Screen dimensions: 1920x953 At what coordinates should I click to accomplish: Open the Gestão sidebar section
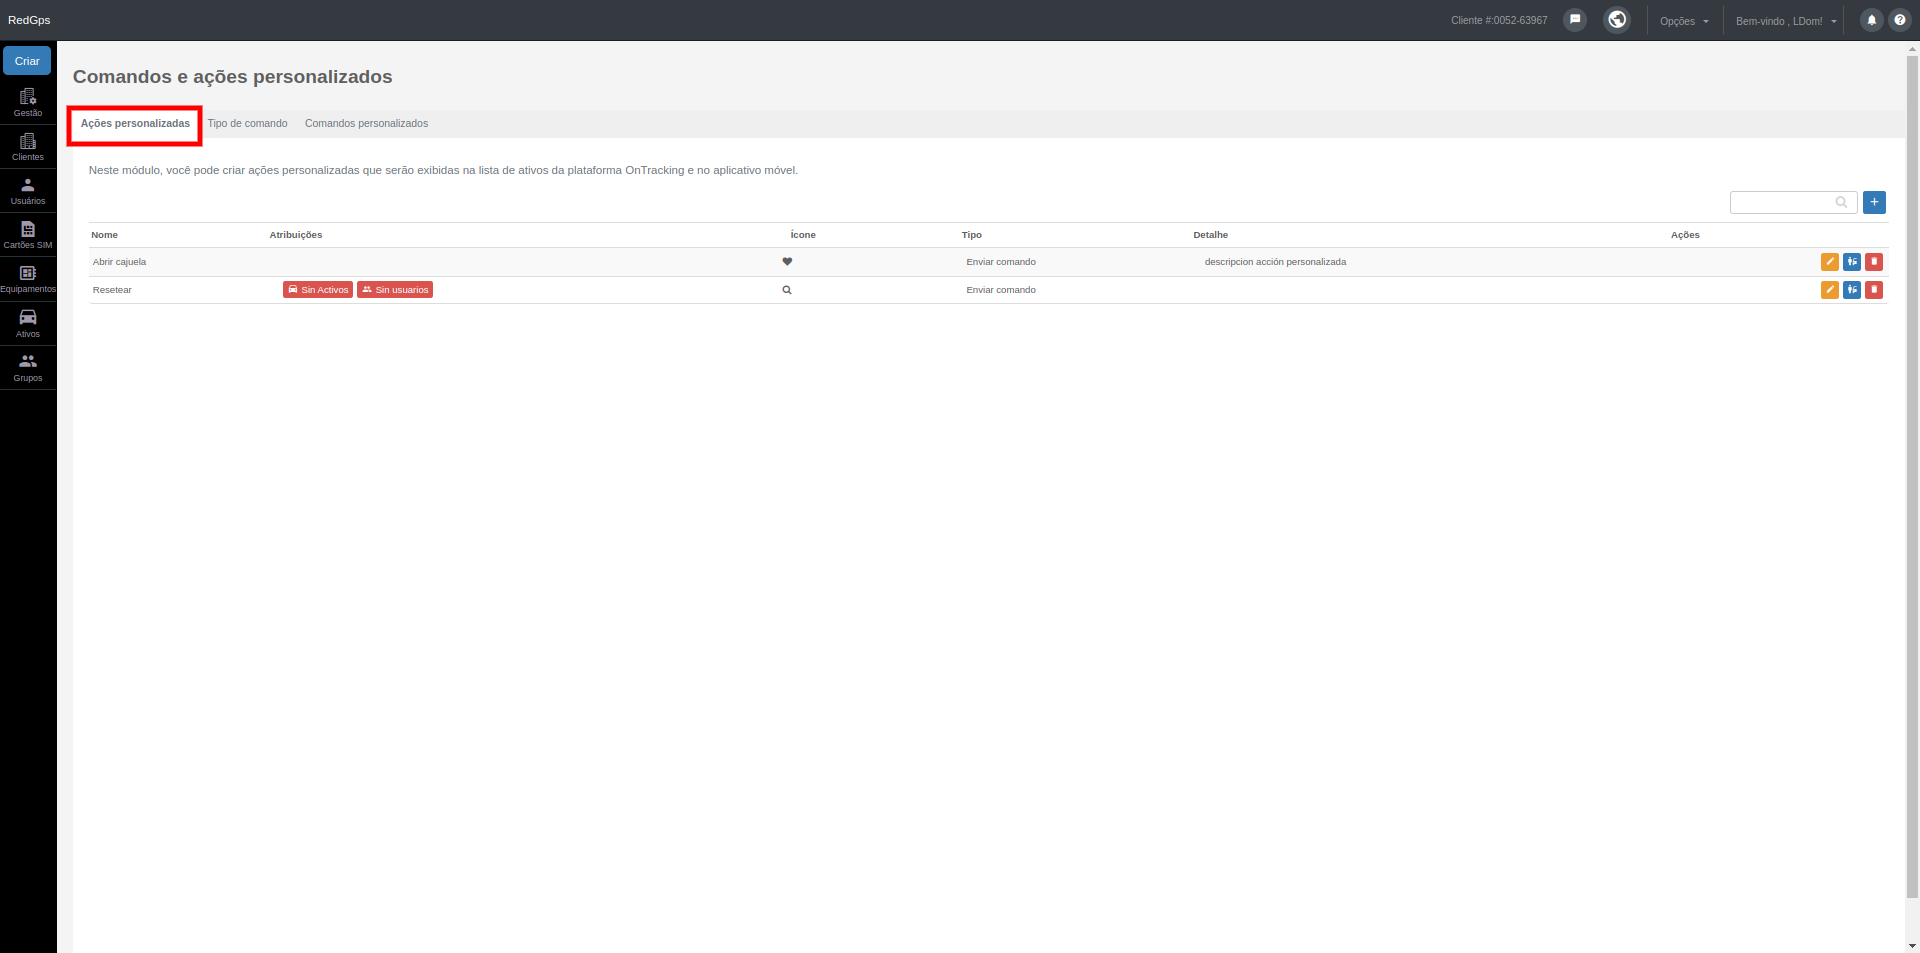[x=28, y=103]
